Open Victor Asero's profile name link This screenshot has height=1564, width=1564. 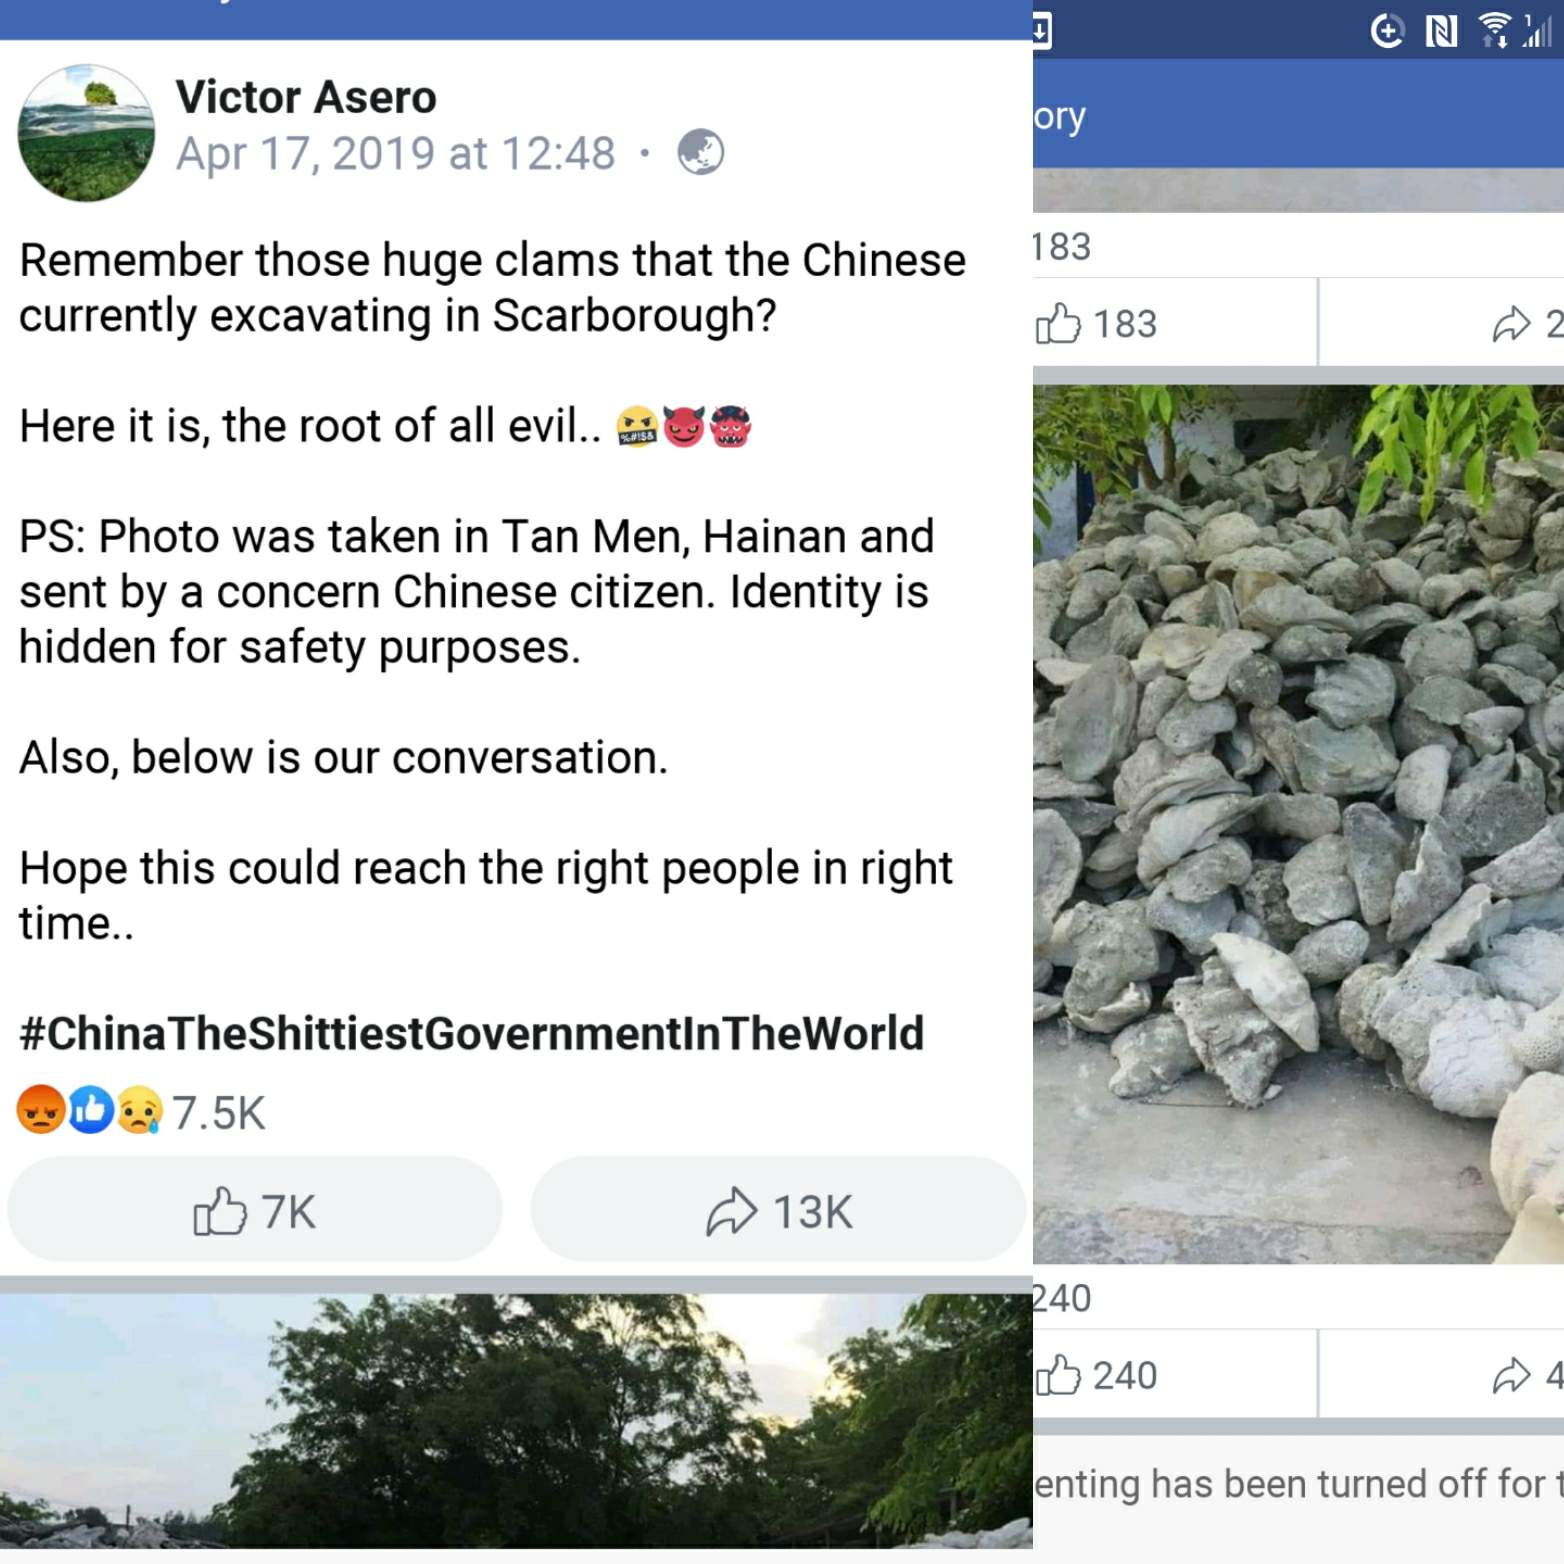(306, 97)
